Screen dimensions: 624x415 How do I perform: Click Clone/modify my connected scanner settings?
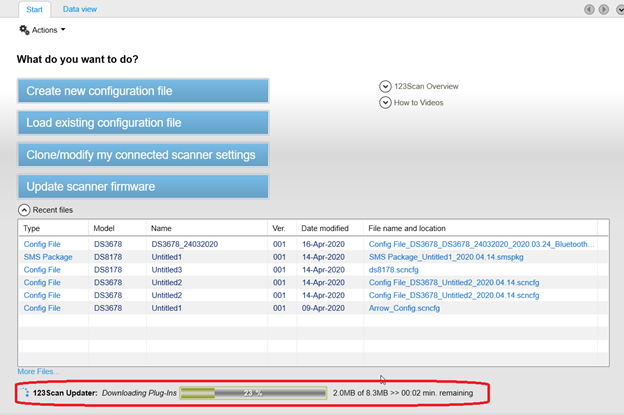[x=143, y=155]
